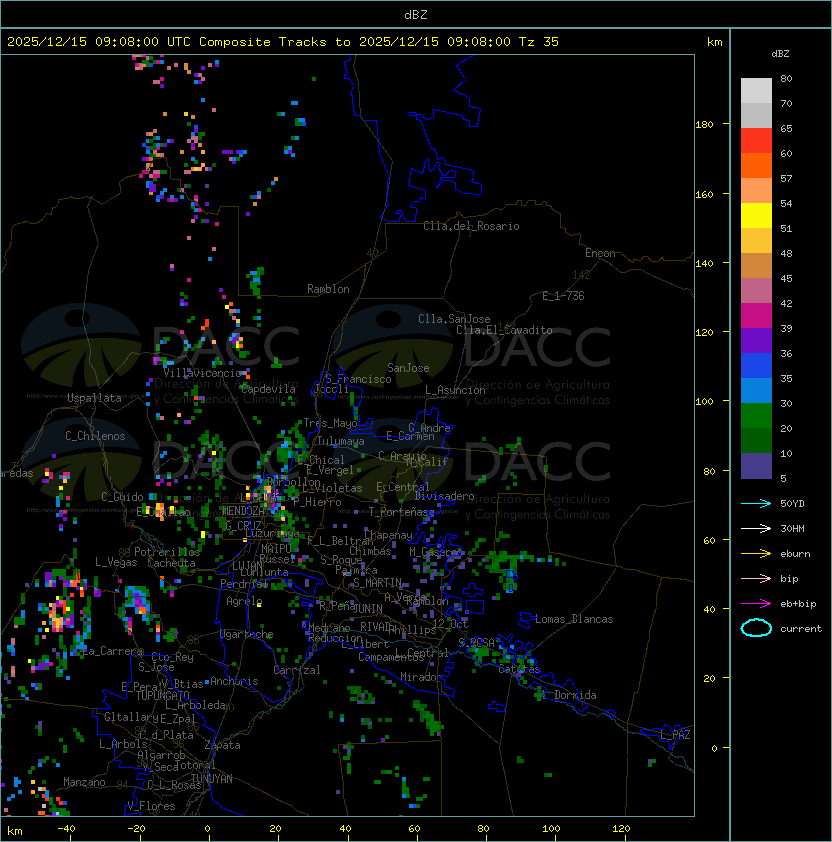Click the Divisadero place label

pyautogui.click(x=445, y=496)
